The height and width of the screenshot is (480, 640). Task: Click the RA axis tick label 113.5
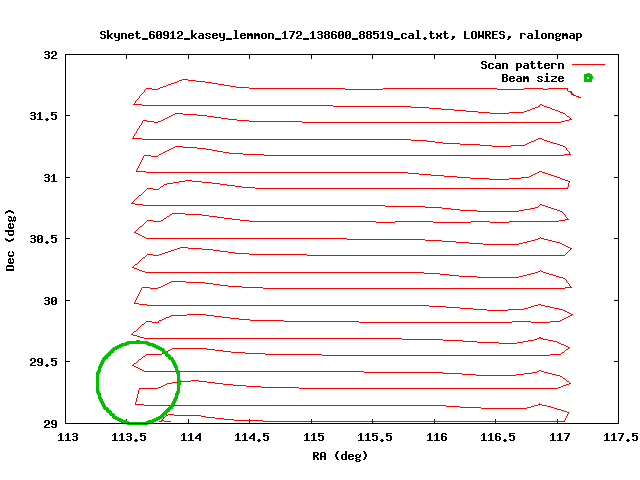point(129,437)
